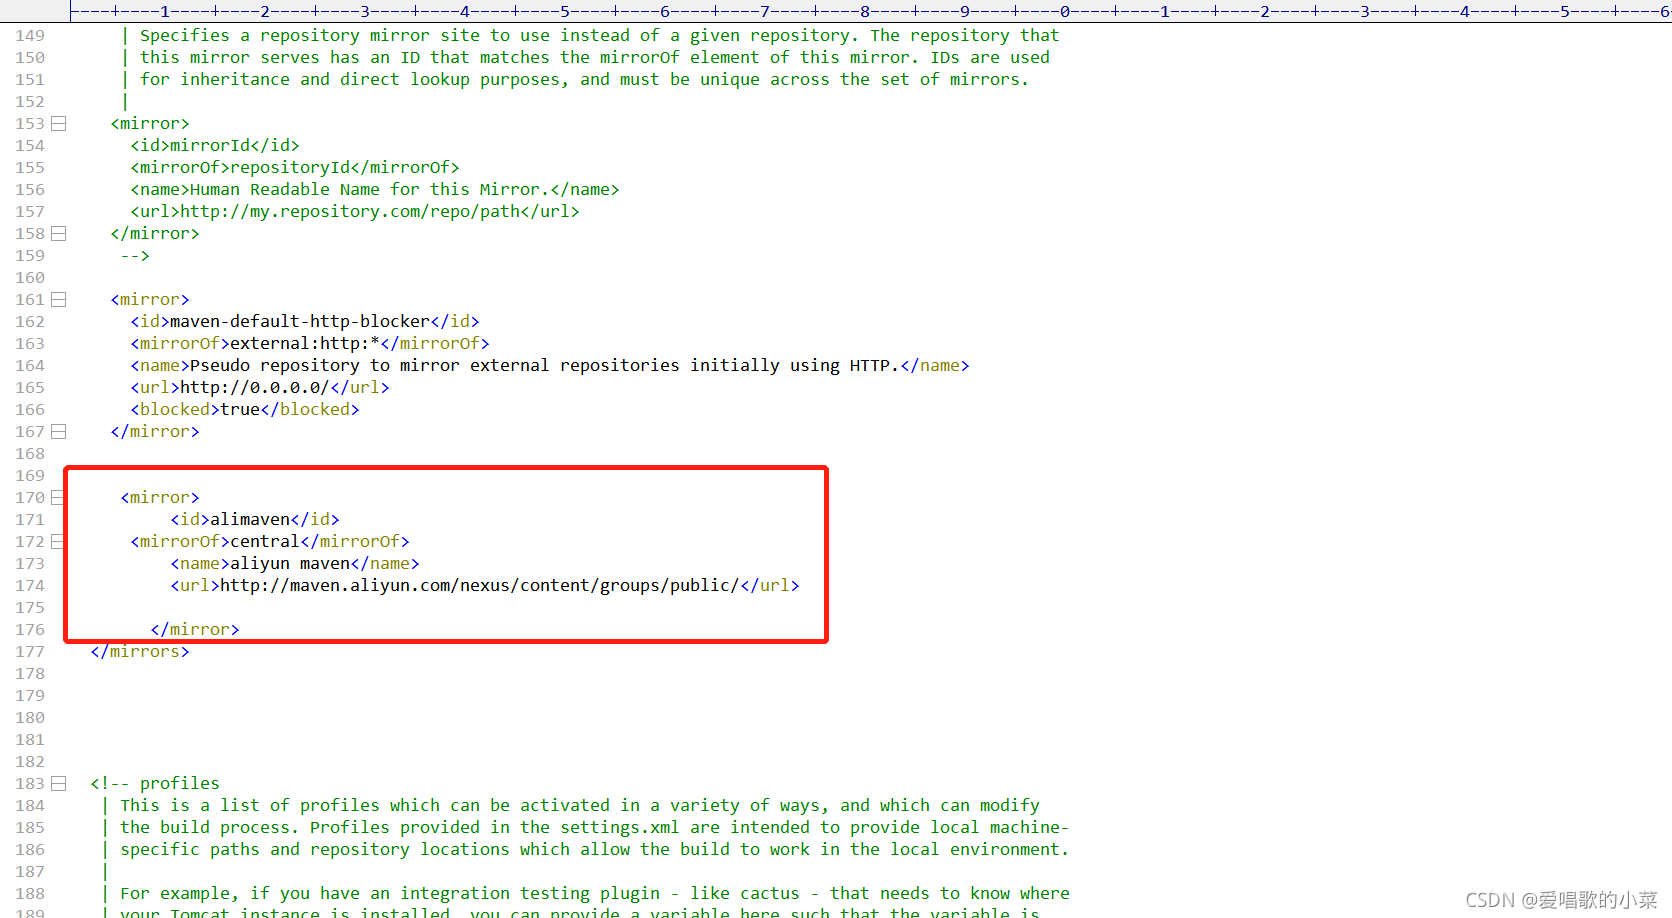Click the 'specific paths and repository locations' line
Screen dimensions: 1672x918
click(x=595, y=850)
